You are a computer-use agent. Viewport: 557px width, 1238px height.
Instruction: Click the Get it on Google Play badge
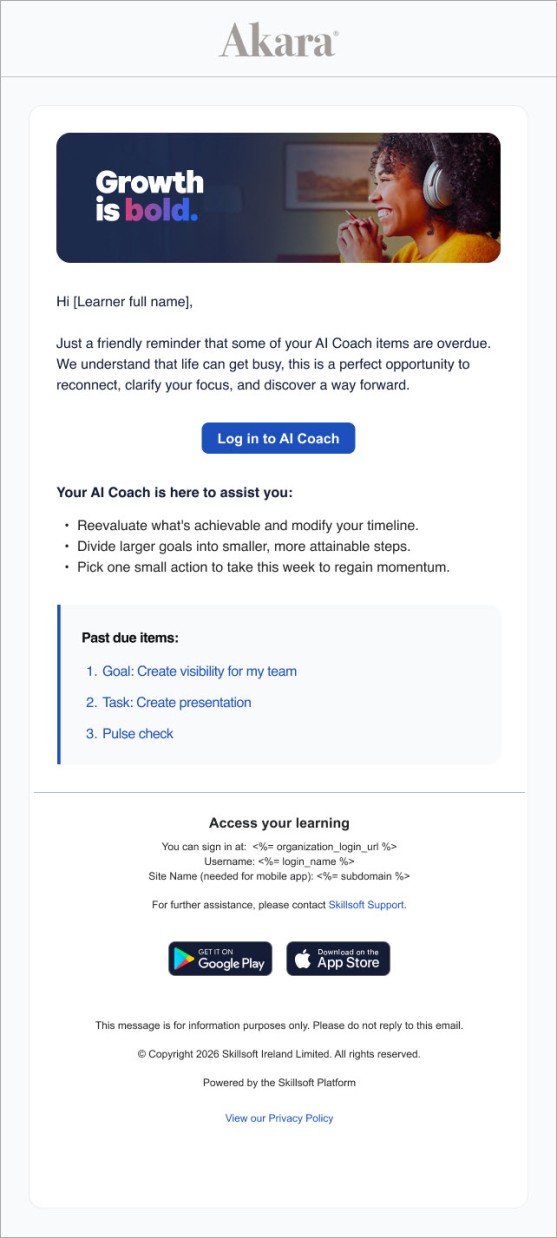point(220,958)
